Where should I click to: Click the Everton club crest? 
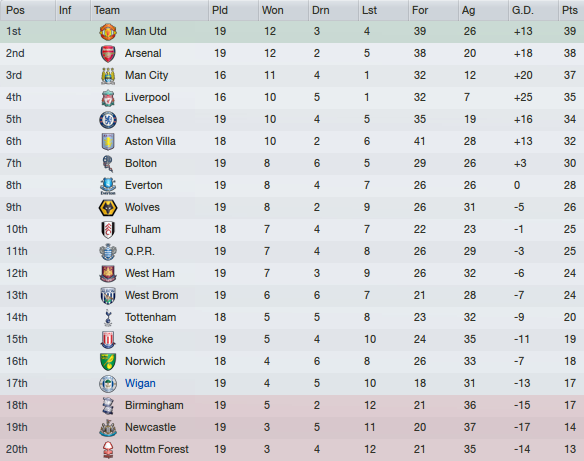click(108, 185)
